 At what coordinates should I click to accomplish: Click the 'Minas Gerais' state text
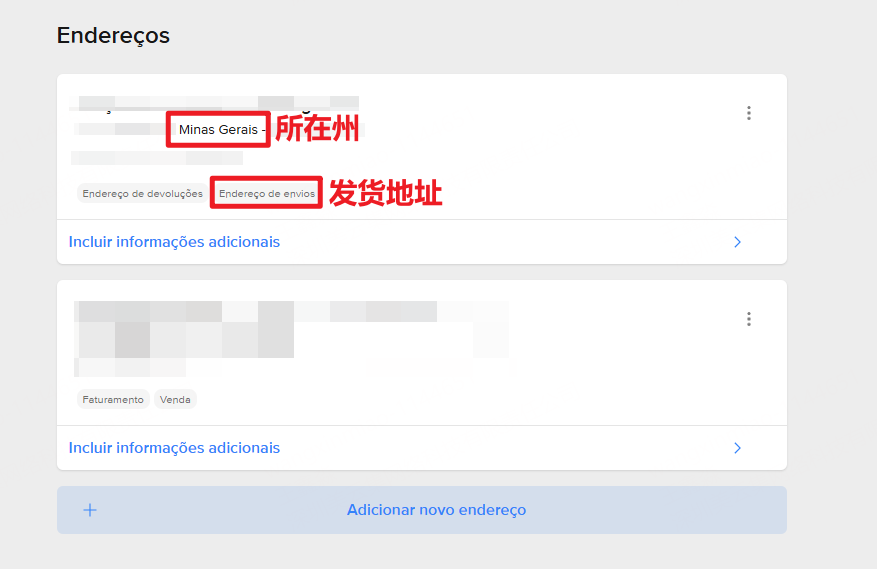tap(217, 130)
